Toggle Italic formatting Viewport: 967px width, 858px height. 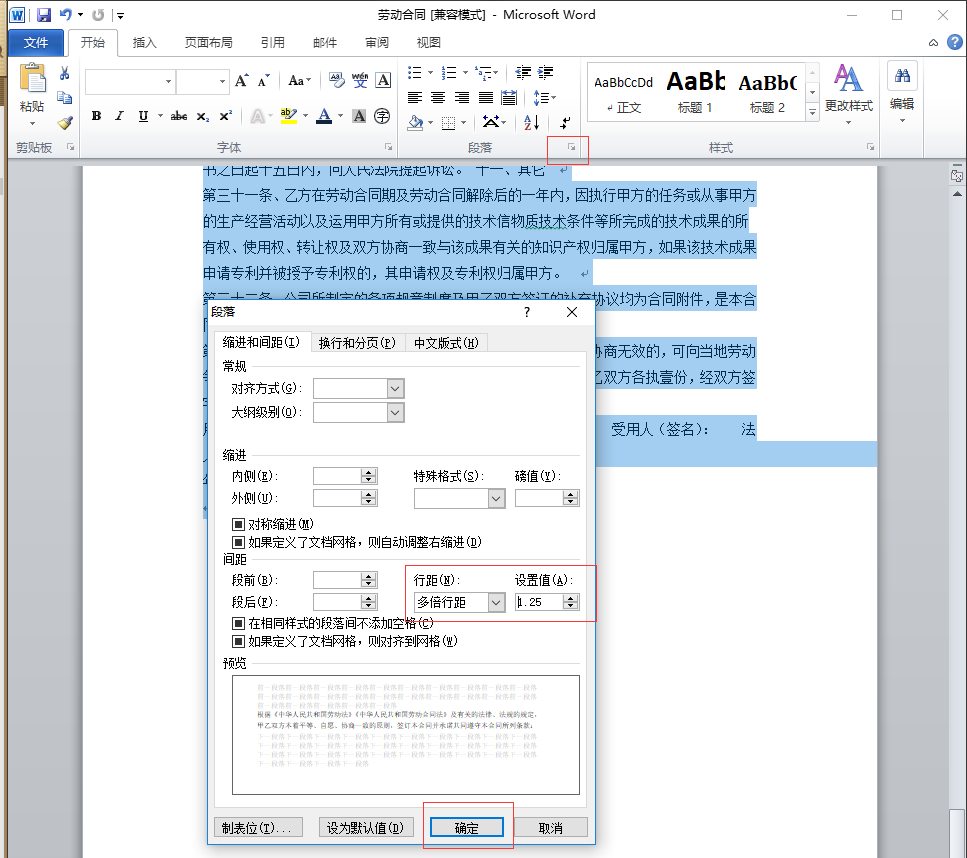[x=119, y=116]
